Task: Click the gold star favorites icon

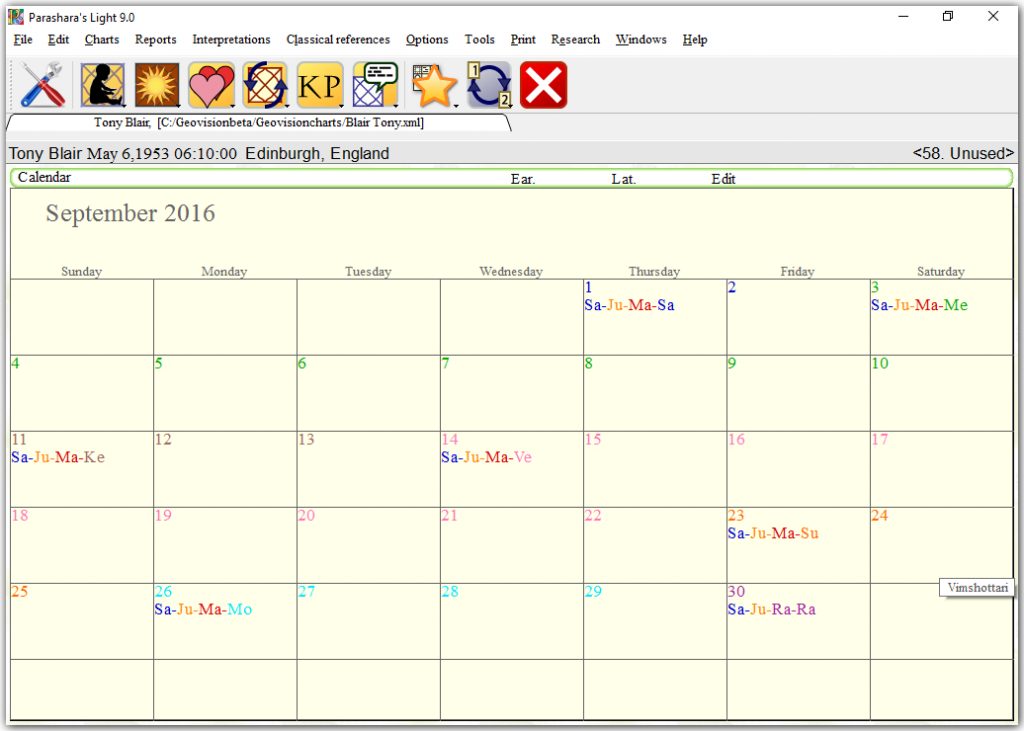Action: (x=434, y=85)
